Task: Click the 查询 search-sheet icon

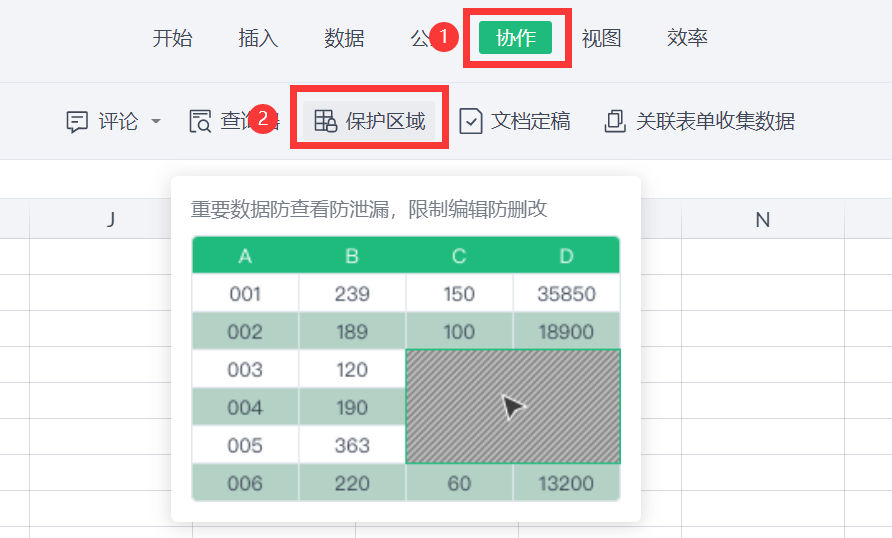Action: pyautogui.click(x=200, y=121)
